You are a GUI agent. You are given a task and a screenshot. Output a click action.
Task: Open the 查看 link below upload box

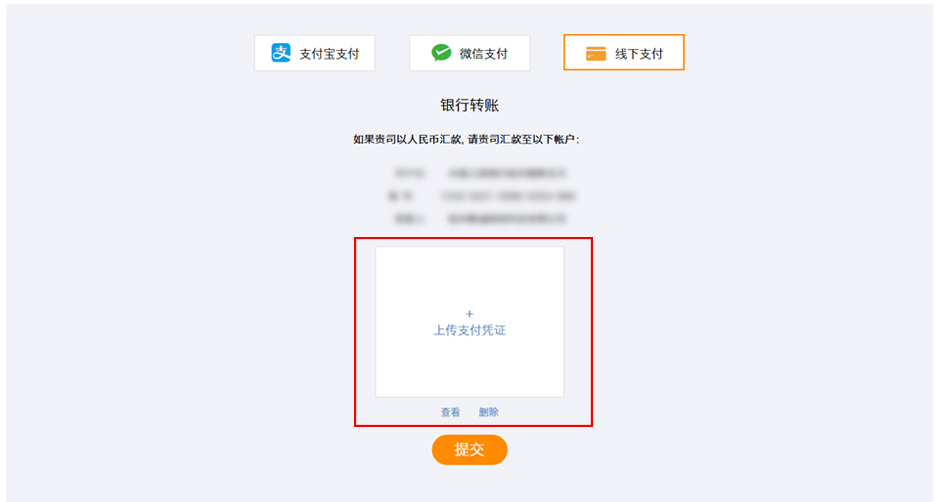point(450,412)
